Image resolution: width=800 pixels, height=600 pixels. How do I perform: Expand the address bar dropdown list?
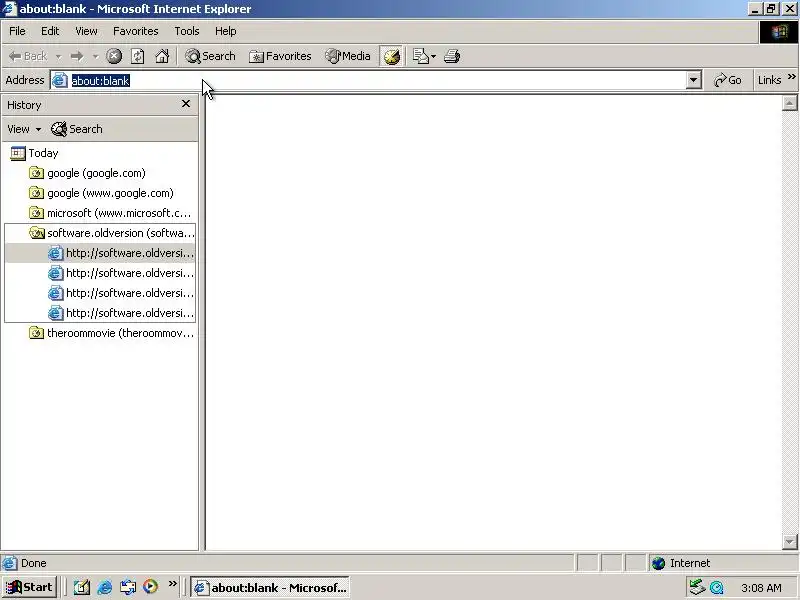click(693, 80)
